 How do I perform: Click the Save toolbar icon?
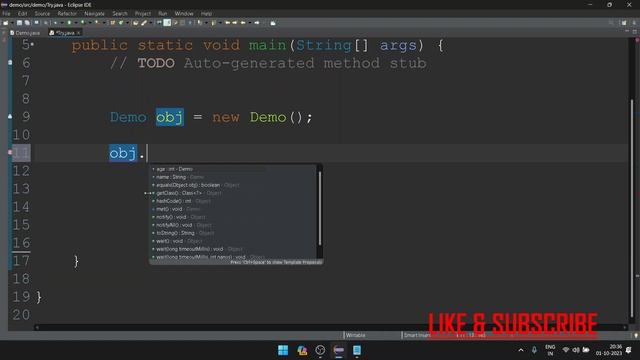pyautogui.click(x=19, y=23)
